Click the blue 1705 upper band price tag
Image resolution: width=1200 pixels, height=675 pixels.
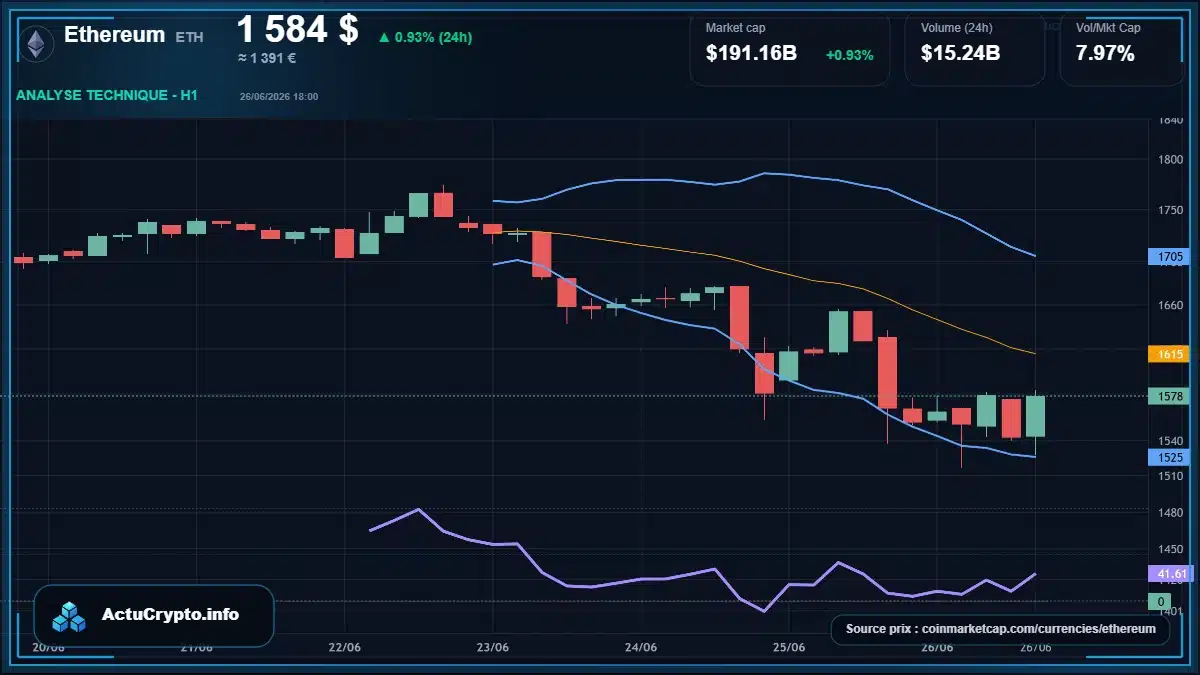[1169, 256]
